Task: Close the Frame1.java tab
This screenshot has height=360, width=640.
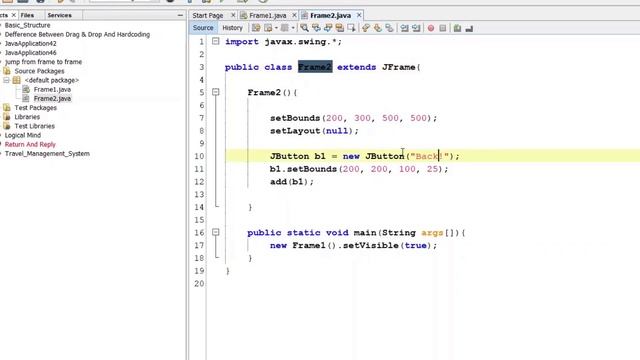Action: click(x=294, y=15)
